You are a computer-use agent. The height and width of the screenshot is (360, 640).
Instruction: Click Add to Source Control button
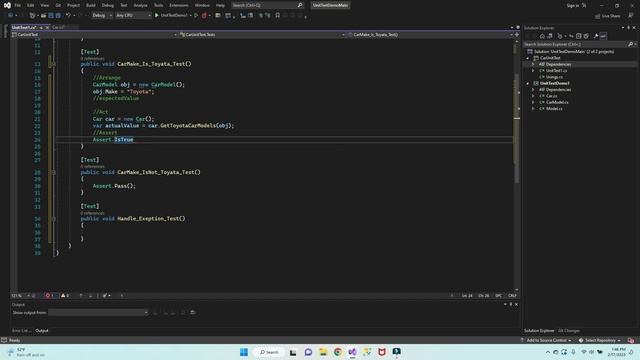point(547,340)
